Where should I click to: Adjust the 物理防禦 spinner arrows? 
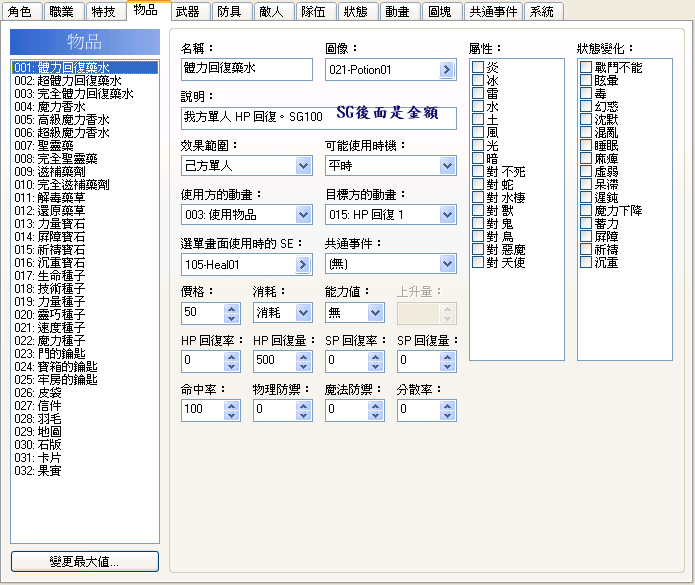pos(304,410)
